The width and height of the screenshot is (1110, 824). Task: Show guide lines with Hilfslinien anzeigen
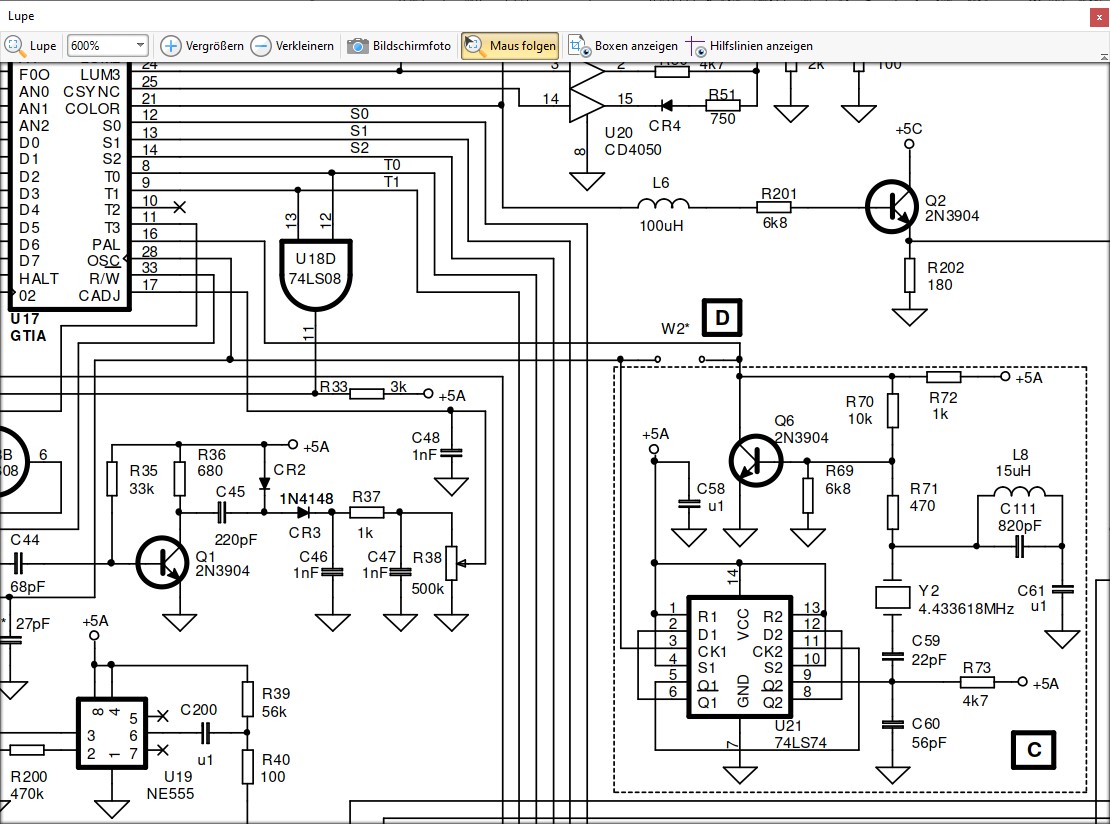pyautogui.click(x=749, y=46)
